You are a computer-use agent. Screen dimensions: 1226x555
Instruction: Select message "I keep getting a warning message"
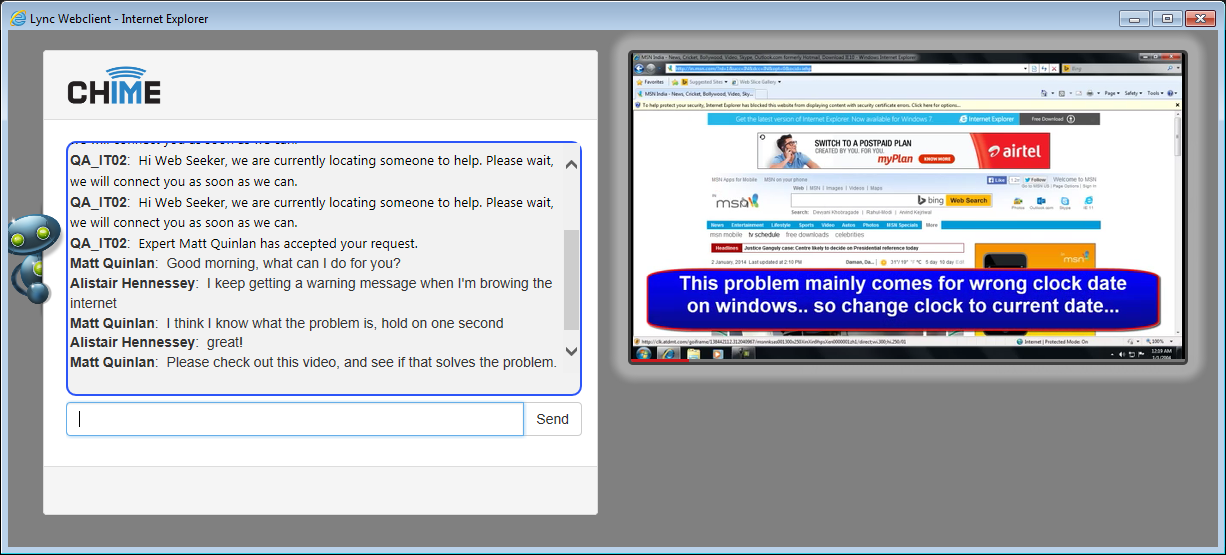click(x=311, y=293)
